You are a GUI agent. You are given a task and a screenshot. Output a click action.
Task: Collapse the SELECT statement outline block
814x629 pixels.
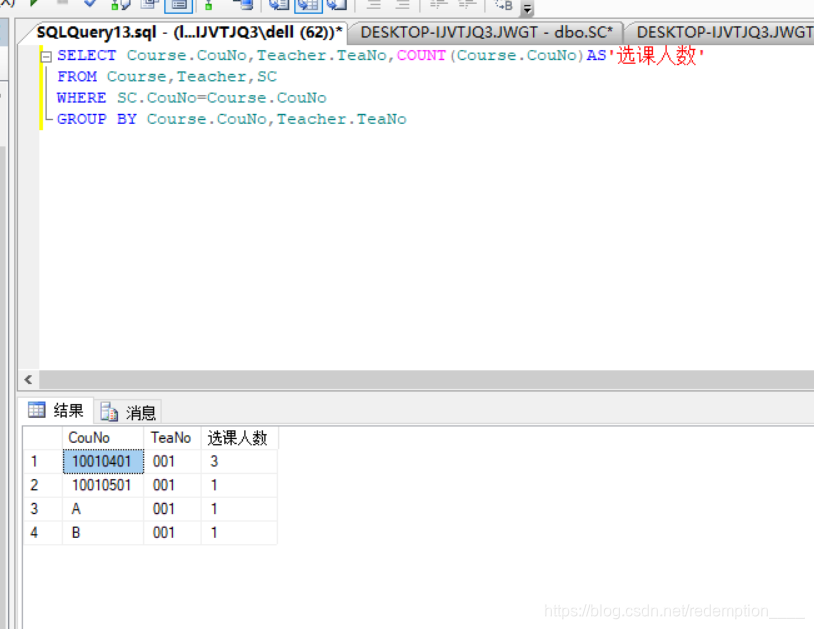tap(46, 56)
